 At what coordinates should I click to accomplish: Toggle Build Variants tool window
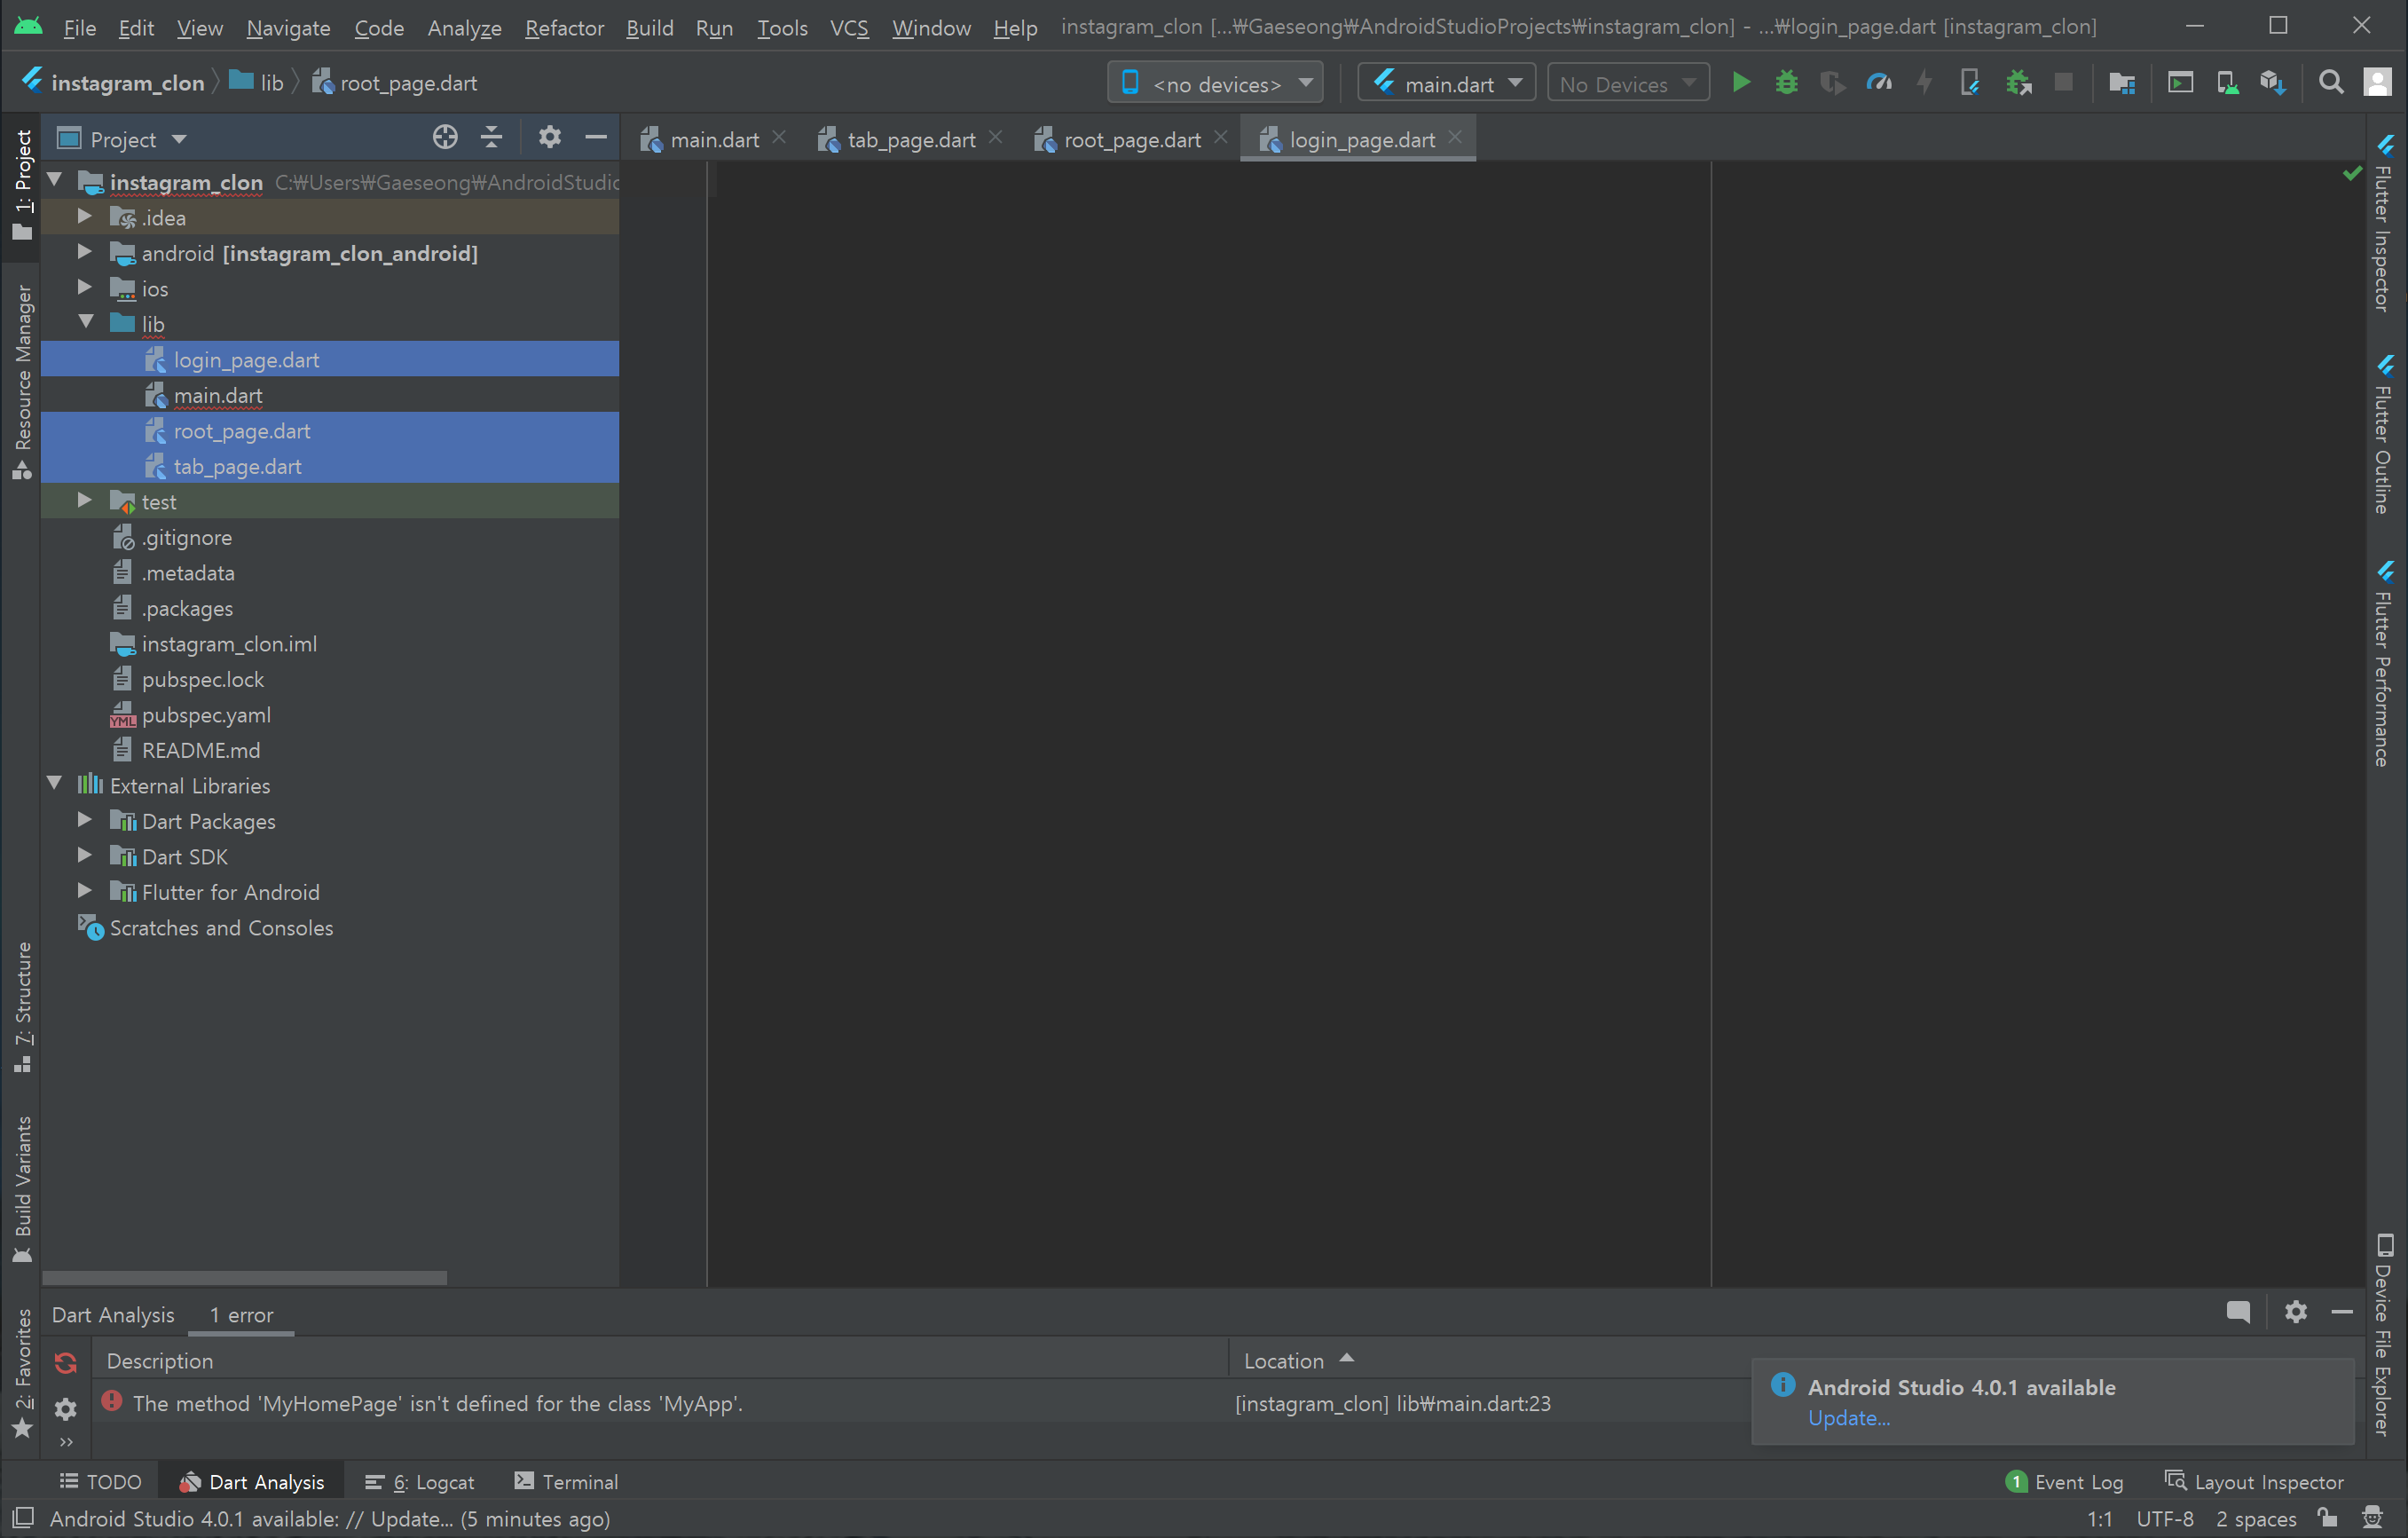tap(22, 1189)
